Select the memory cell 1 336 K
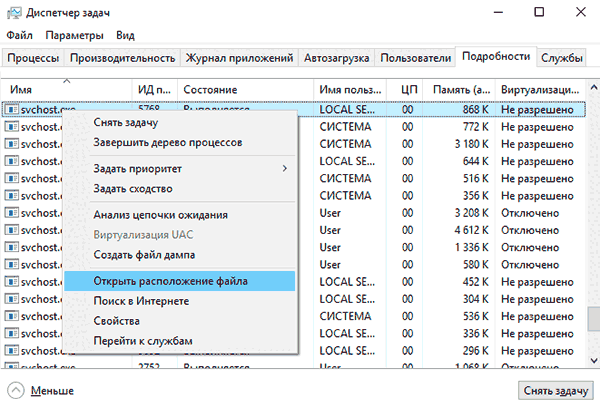This screenshot has height=408, width=600. 471,247
